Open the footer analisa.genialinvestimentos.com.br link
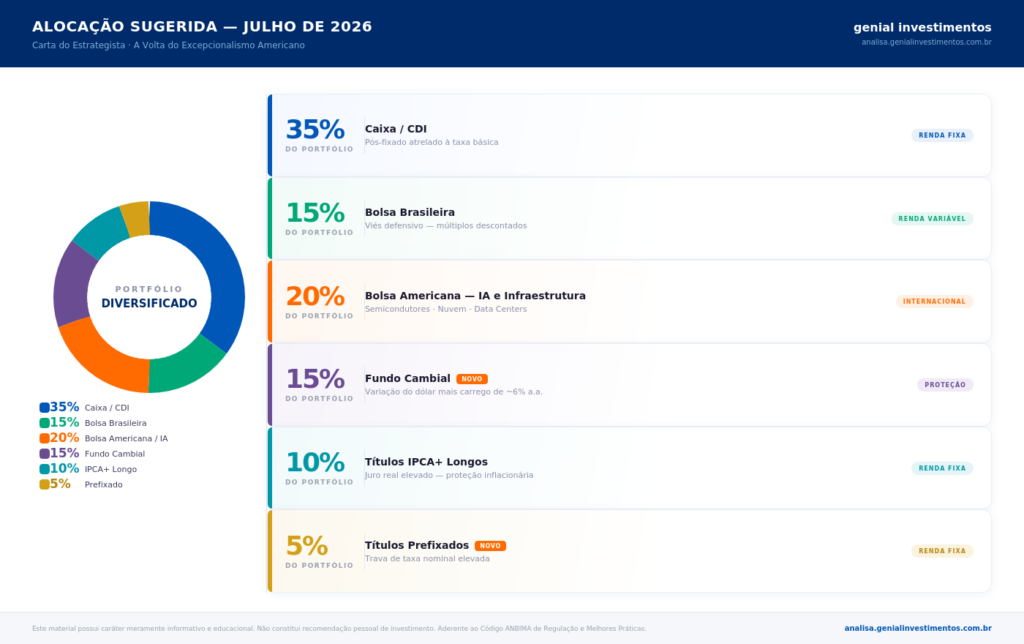This screenshot has width=1024, height=644. pos(918,628)
